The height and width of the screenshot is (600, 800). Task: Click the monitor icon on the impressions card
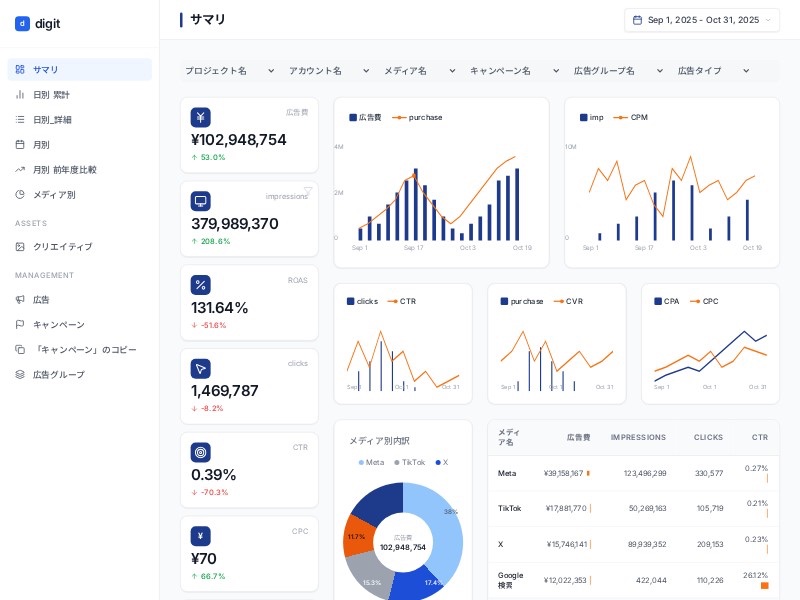coord(200,201)
